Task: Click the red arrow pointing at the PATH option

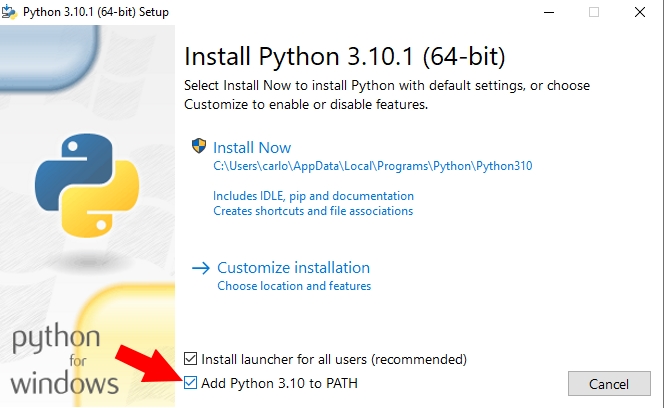Action: coord(147,368)
